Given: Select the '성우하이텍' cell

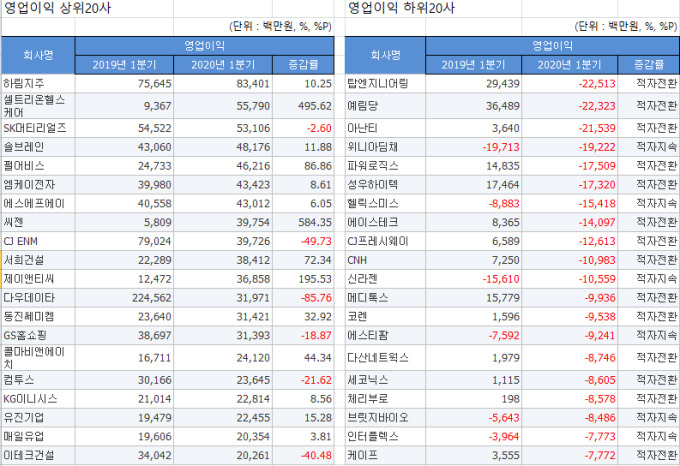Looking at the screenshot, I should (385, 185).
